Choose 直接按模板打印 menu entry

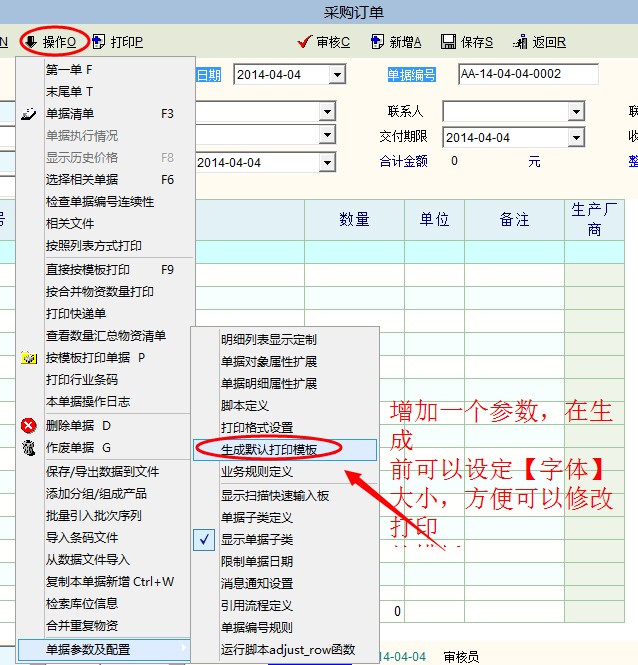coord(88,269)
